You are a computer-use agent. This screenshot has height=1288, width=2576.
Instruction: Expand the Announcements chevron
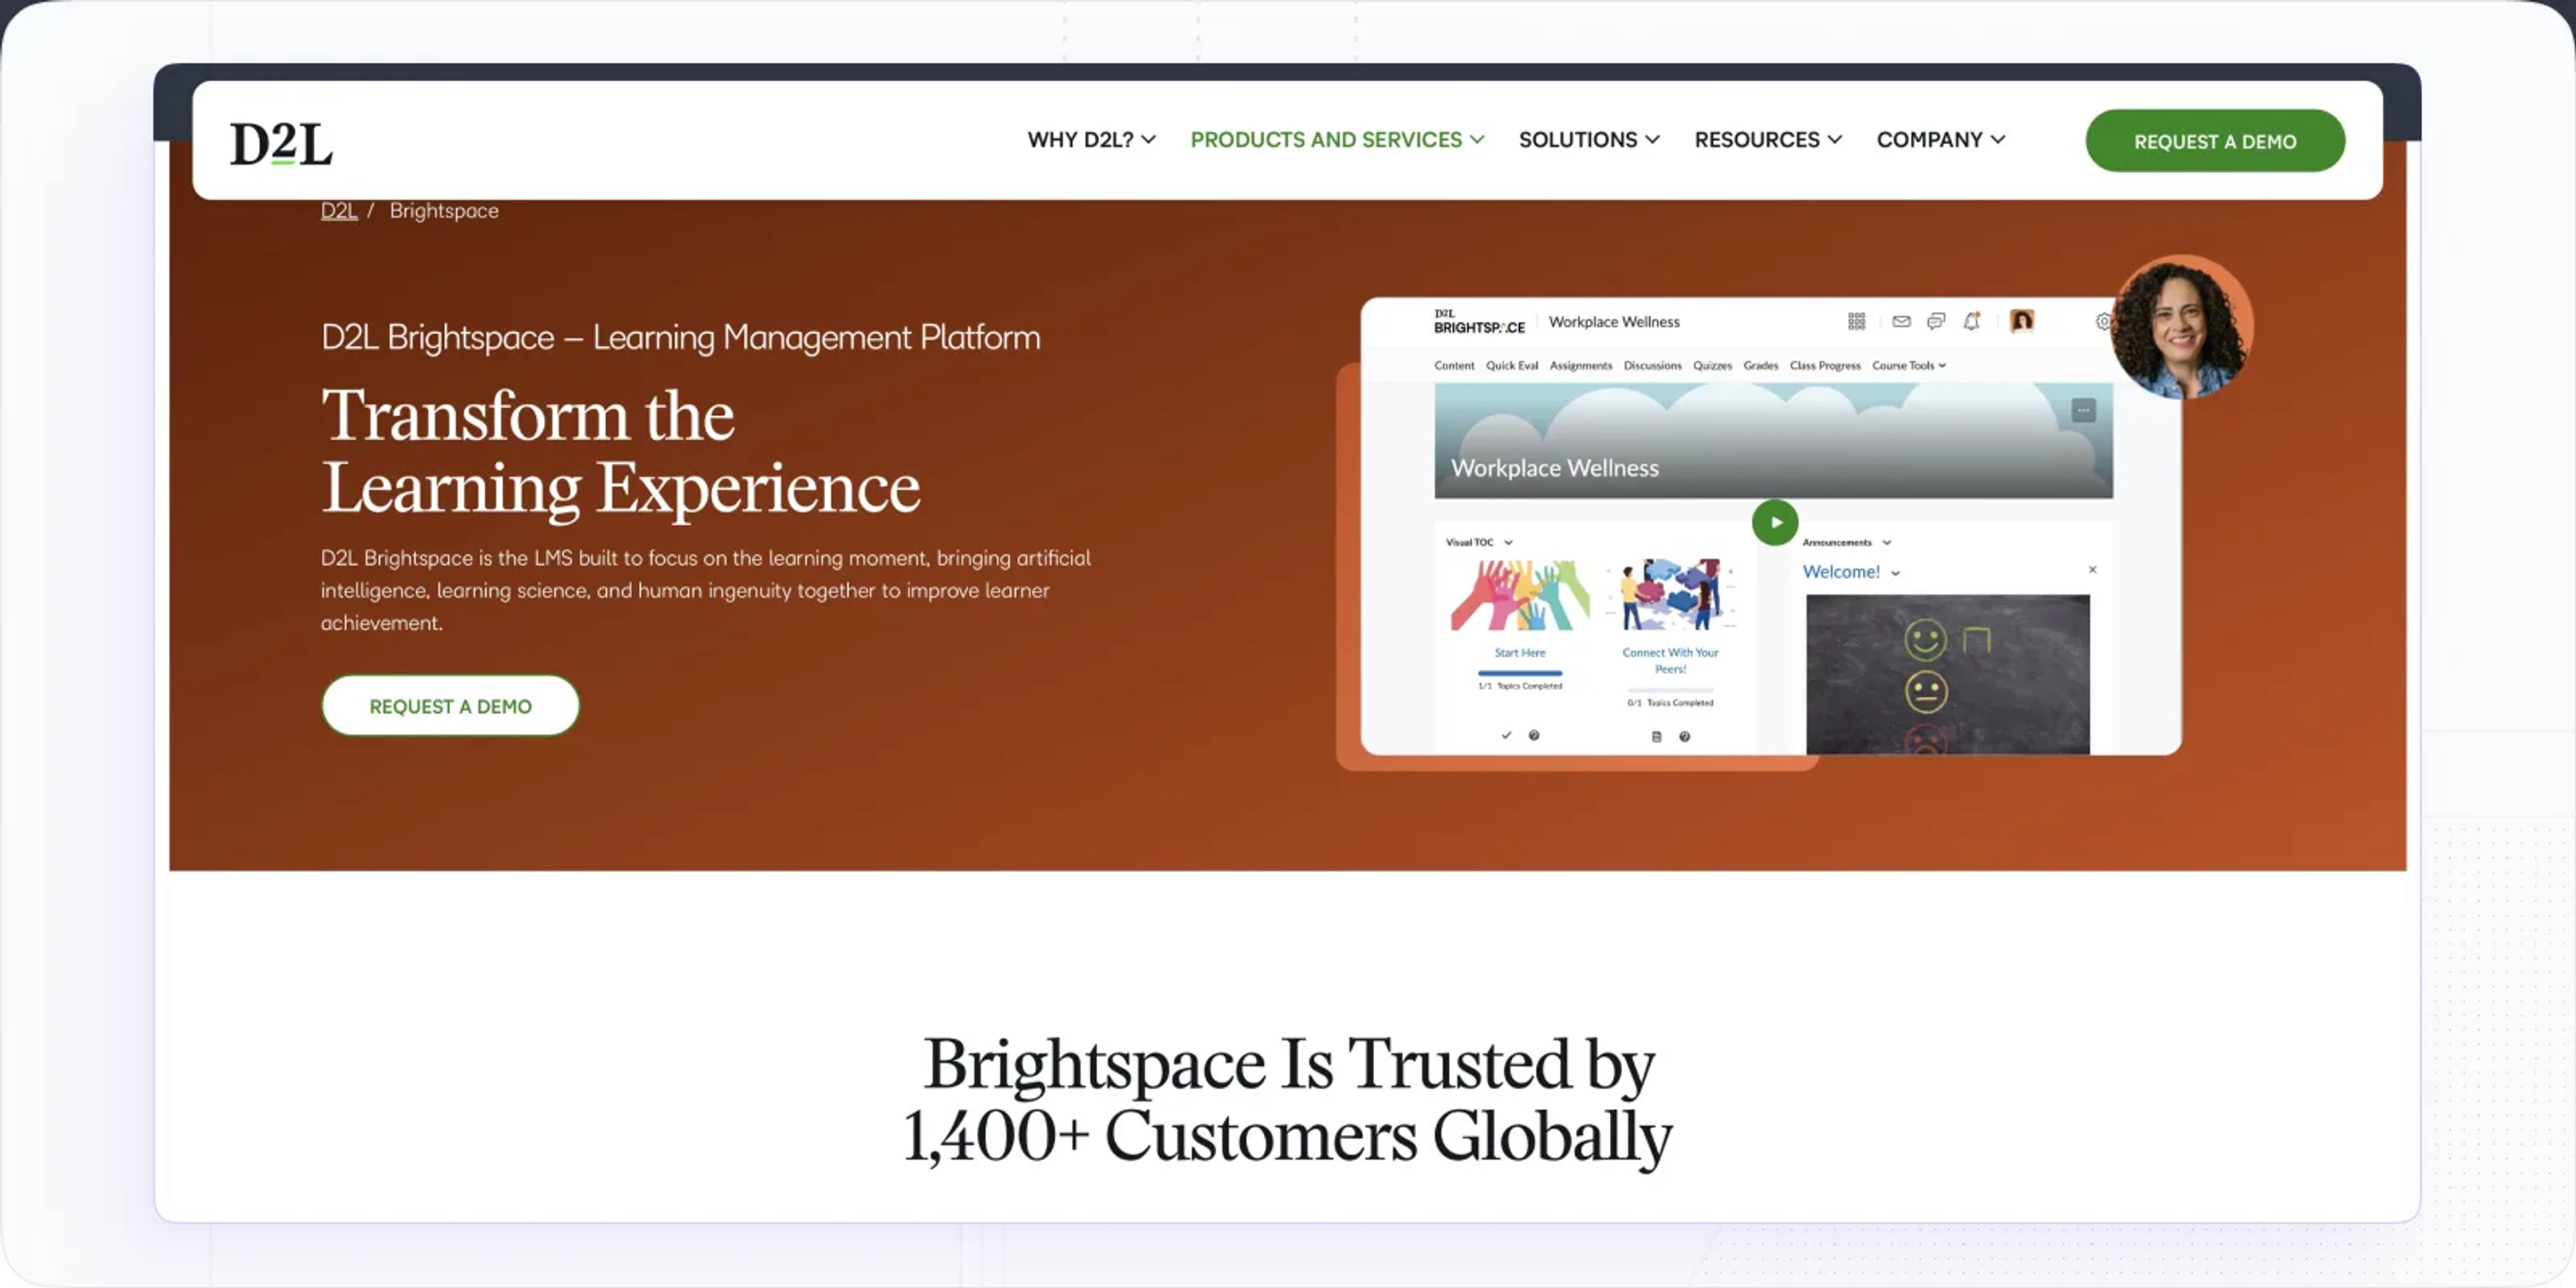coord(1887,543)
